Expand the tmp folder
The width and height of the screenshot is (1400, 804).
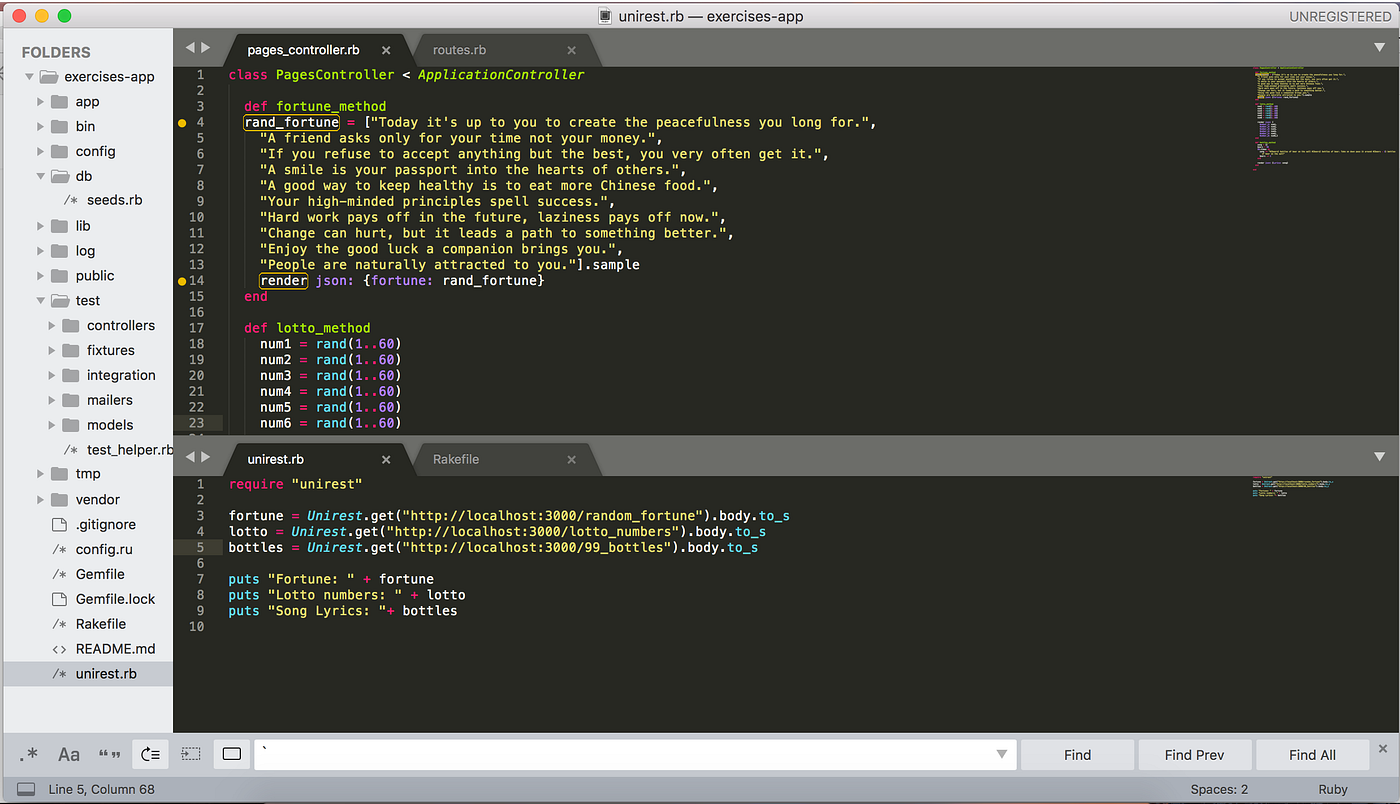[41, 474]
